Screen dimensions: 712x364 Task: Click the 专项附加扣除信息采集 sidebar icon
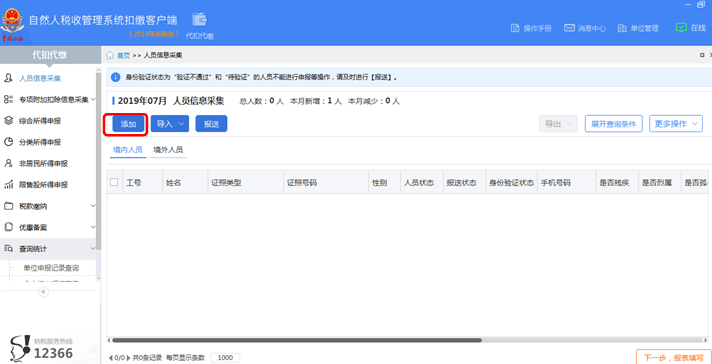point(8,99)
